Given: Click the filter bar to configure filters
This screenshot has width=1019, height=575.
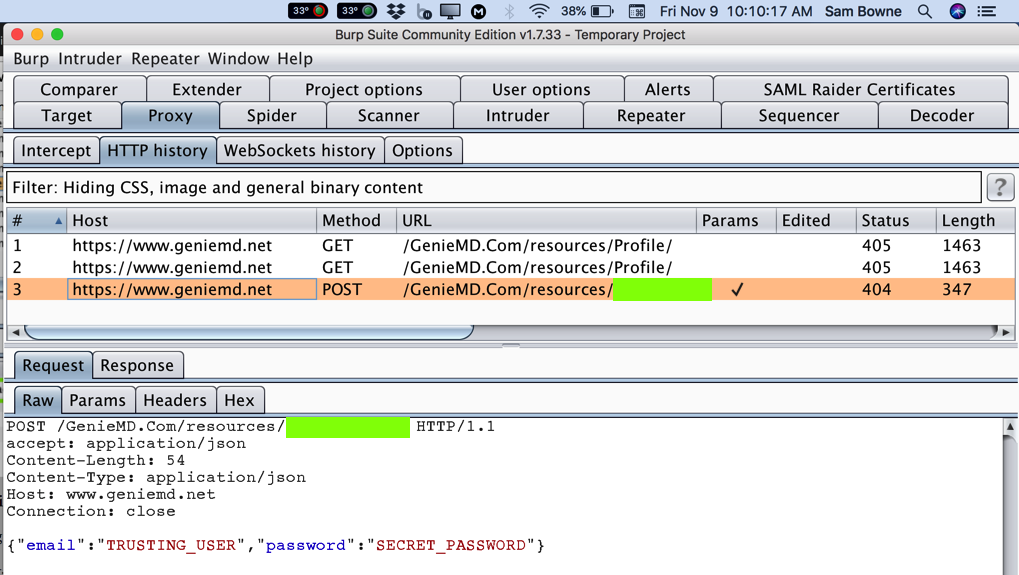Looking at the screenshot, I should click(x=493, y=187).
